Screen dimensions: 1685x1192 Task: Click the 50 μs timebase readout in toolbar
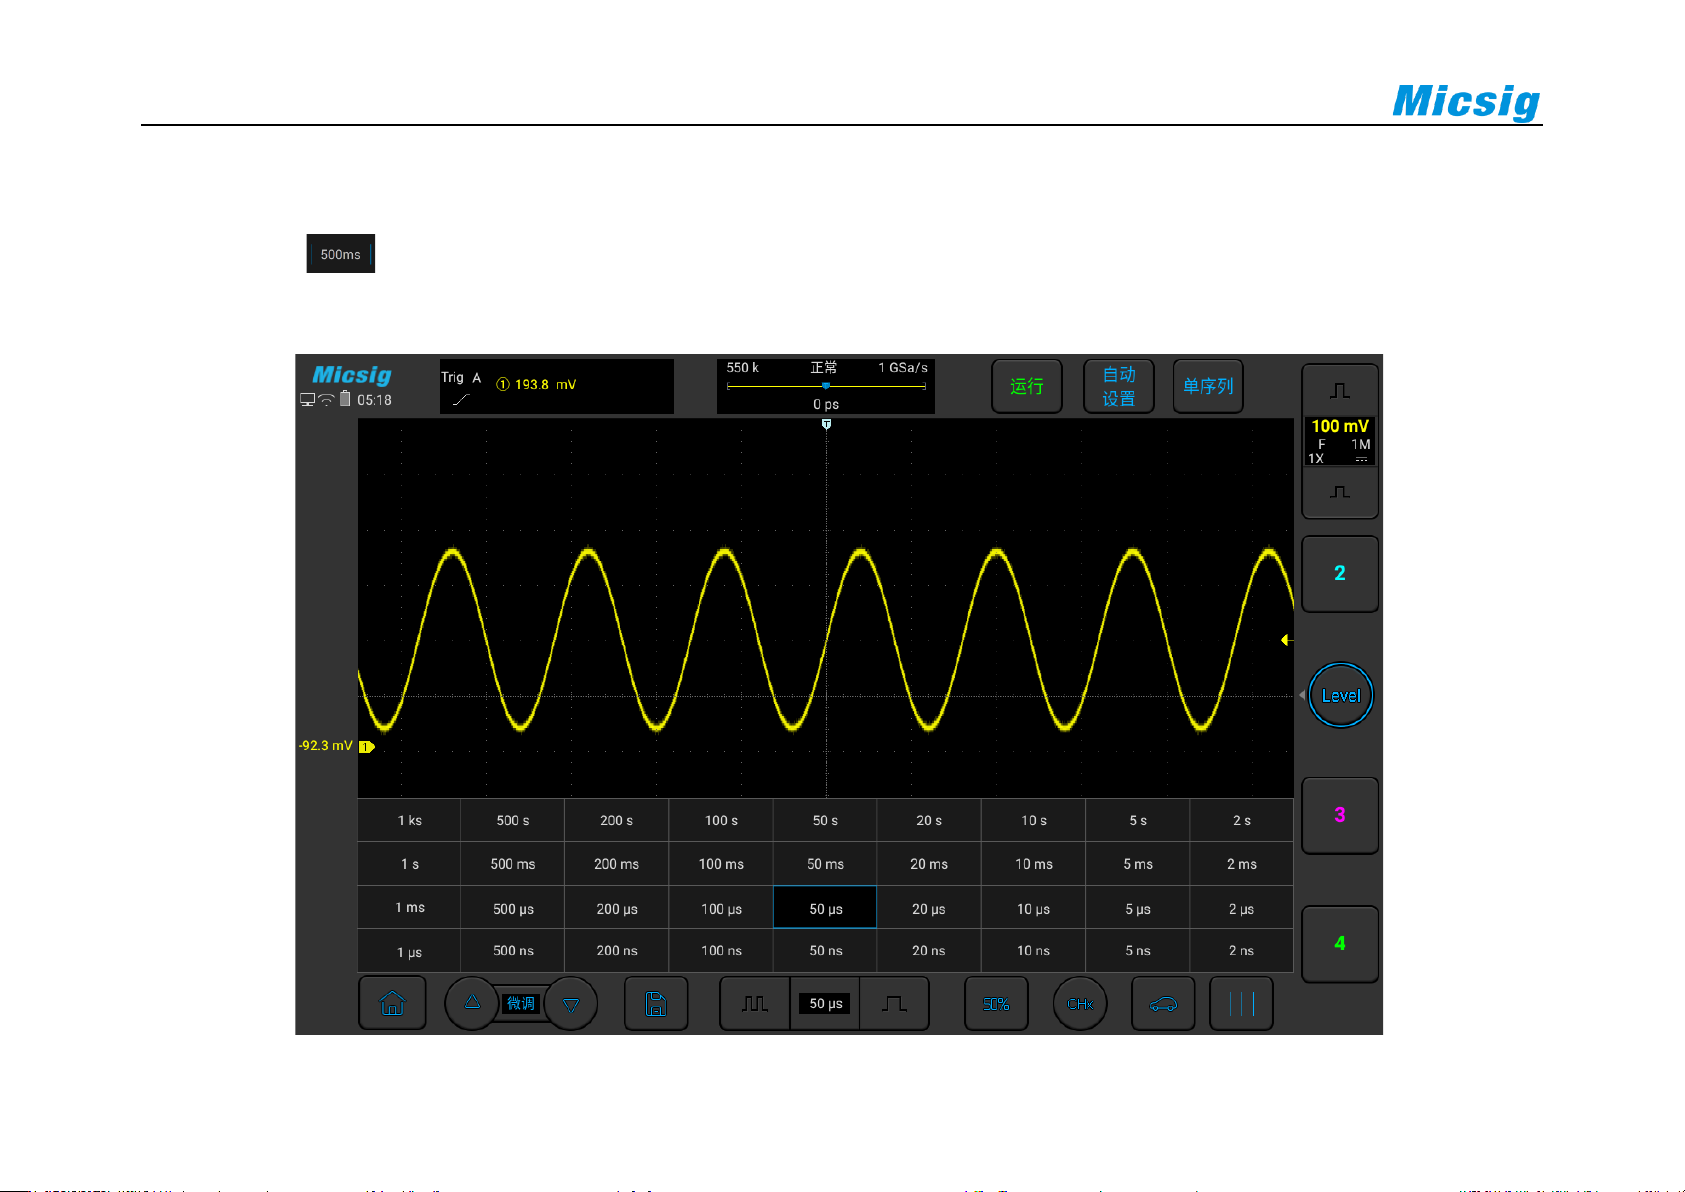(825, 1003)
